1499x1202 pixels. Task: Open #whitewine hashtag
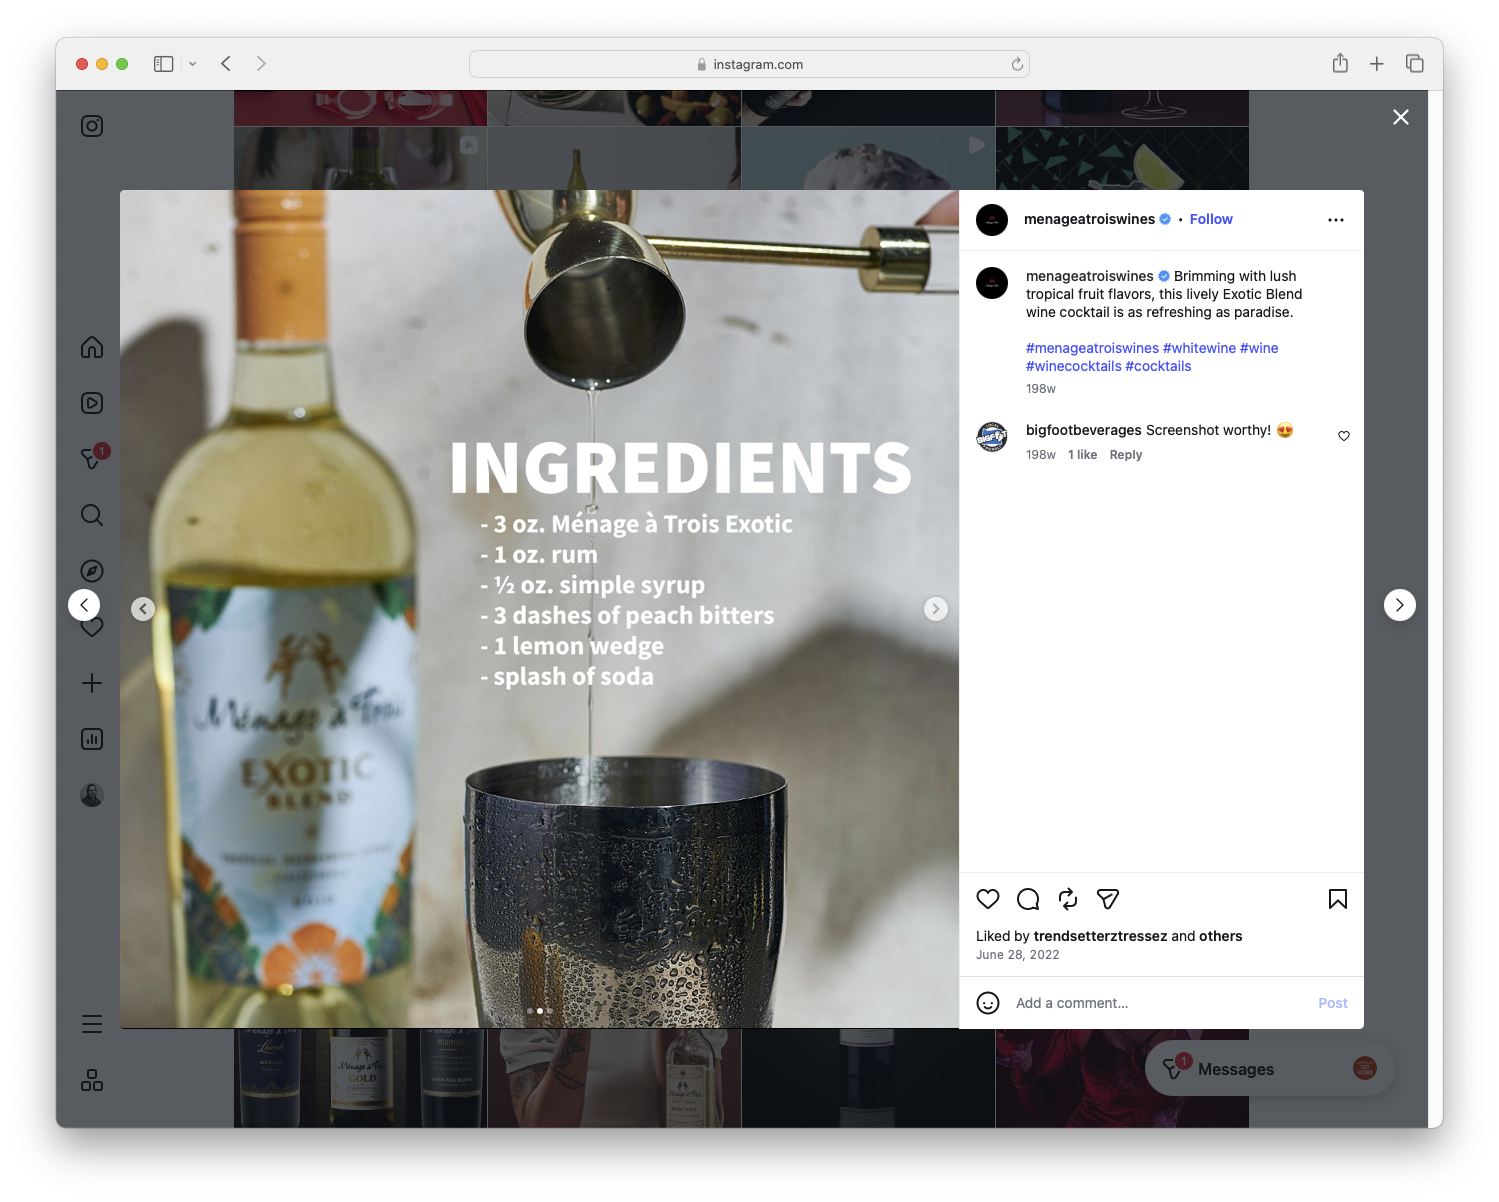pos(1199,348)
